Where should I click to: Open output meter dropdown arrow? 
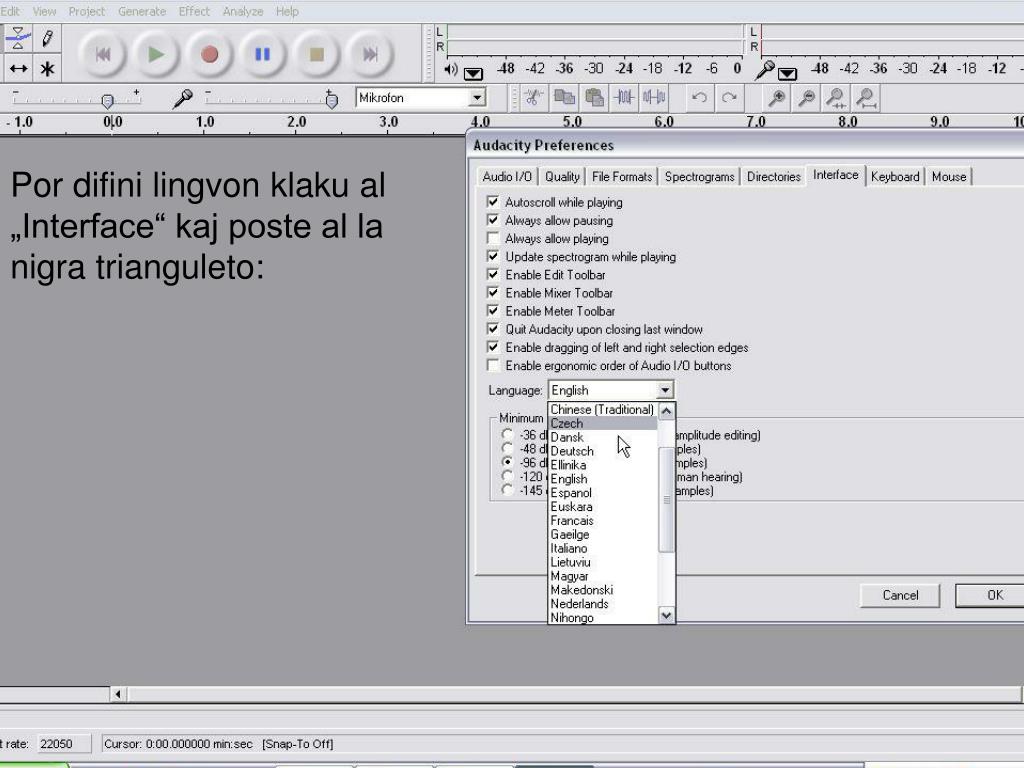click(473, 73)
